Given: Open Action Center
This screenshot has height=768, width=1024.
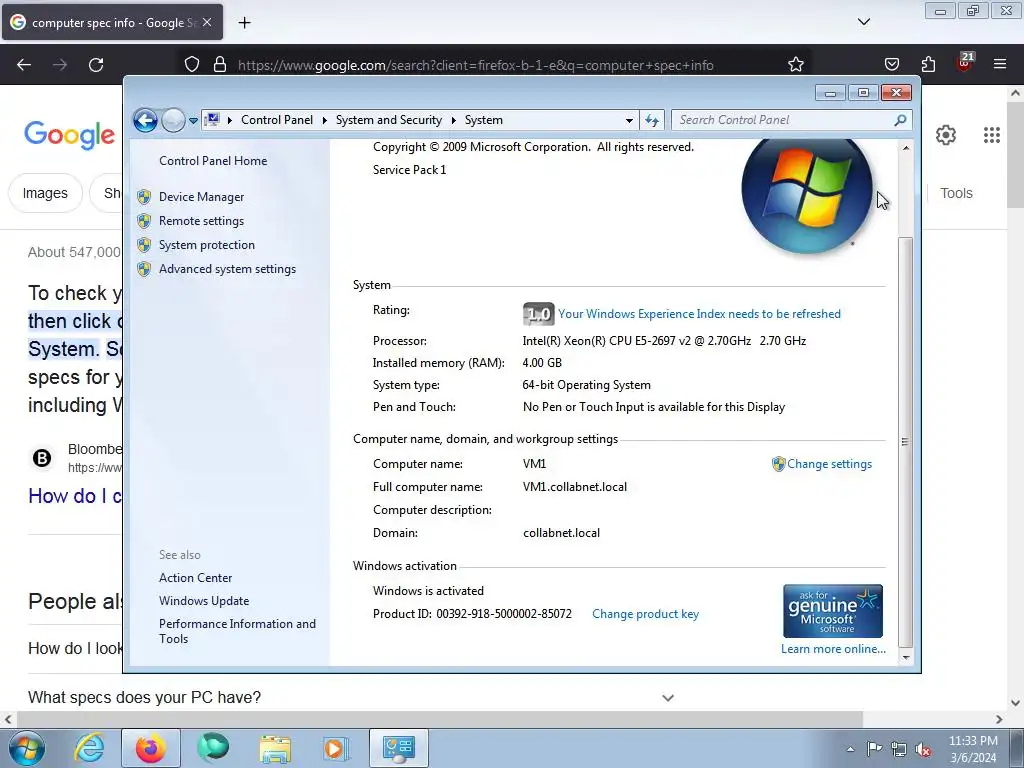Looking at the screenshot, I should tap(195, 578).
